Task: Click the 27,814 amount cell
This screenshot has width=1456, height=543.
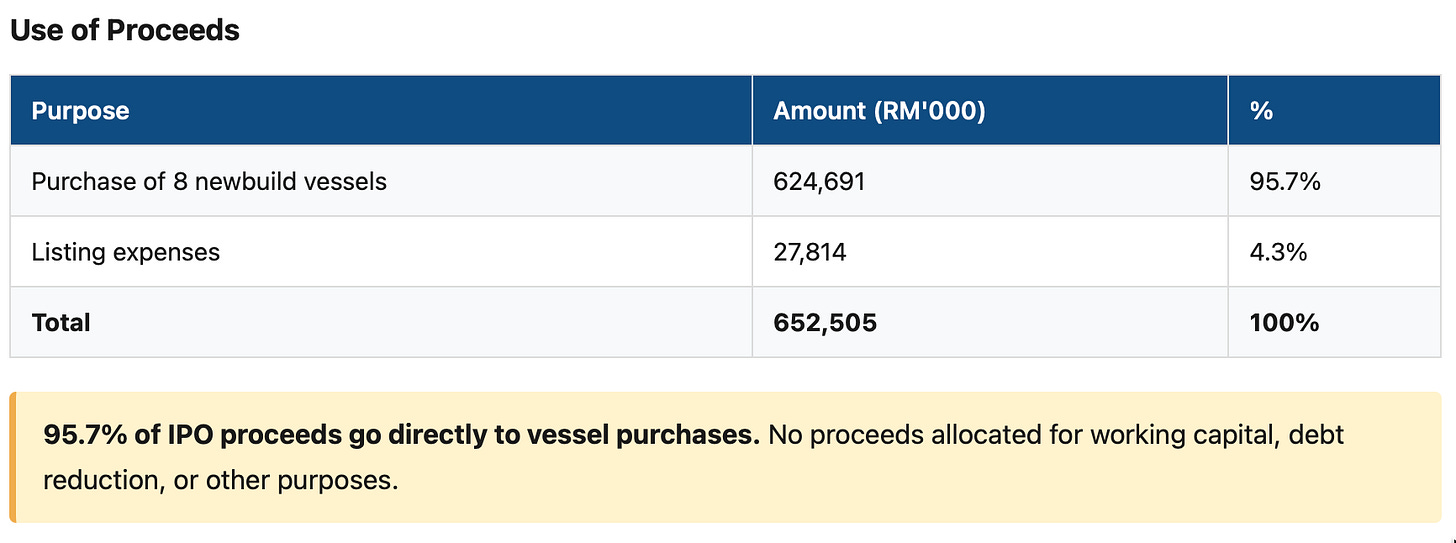Action: coord(810,252)
